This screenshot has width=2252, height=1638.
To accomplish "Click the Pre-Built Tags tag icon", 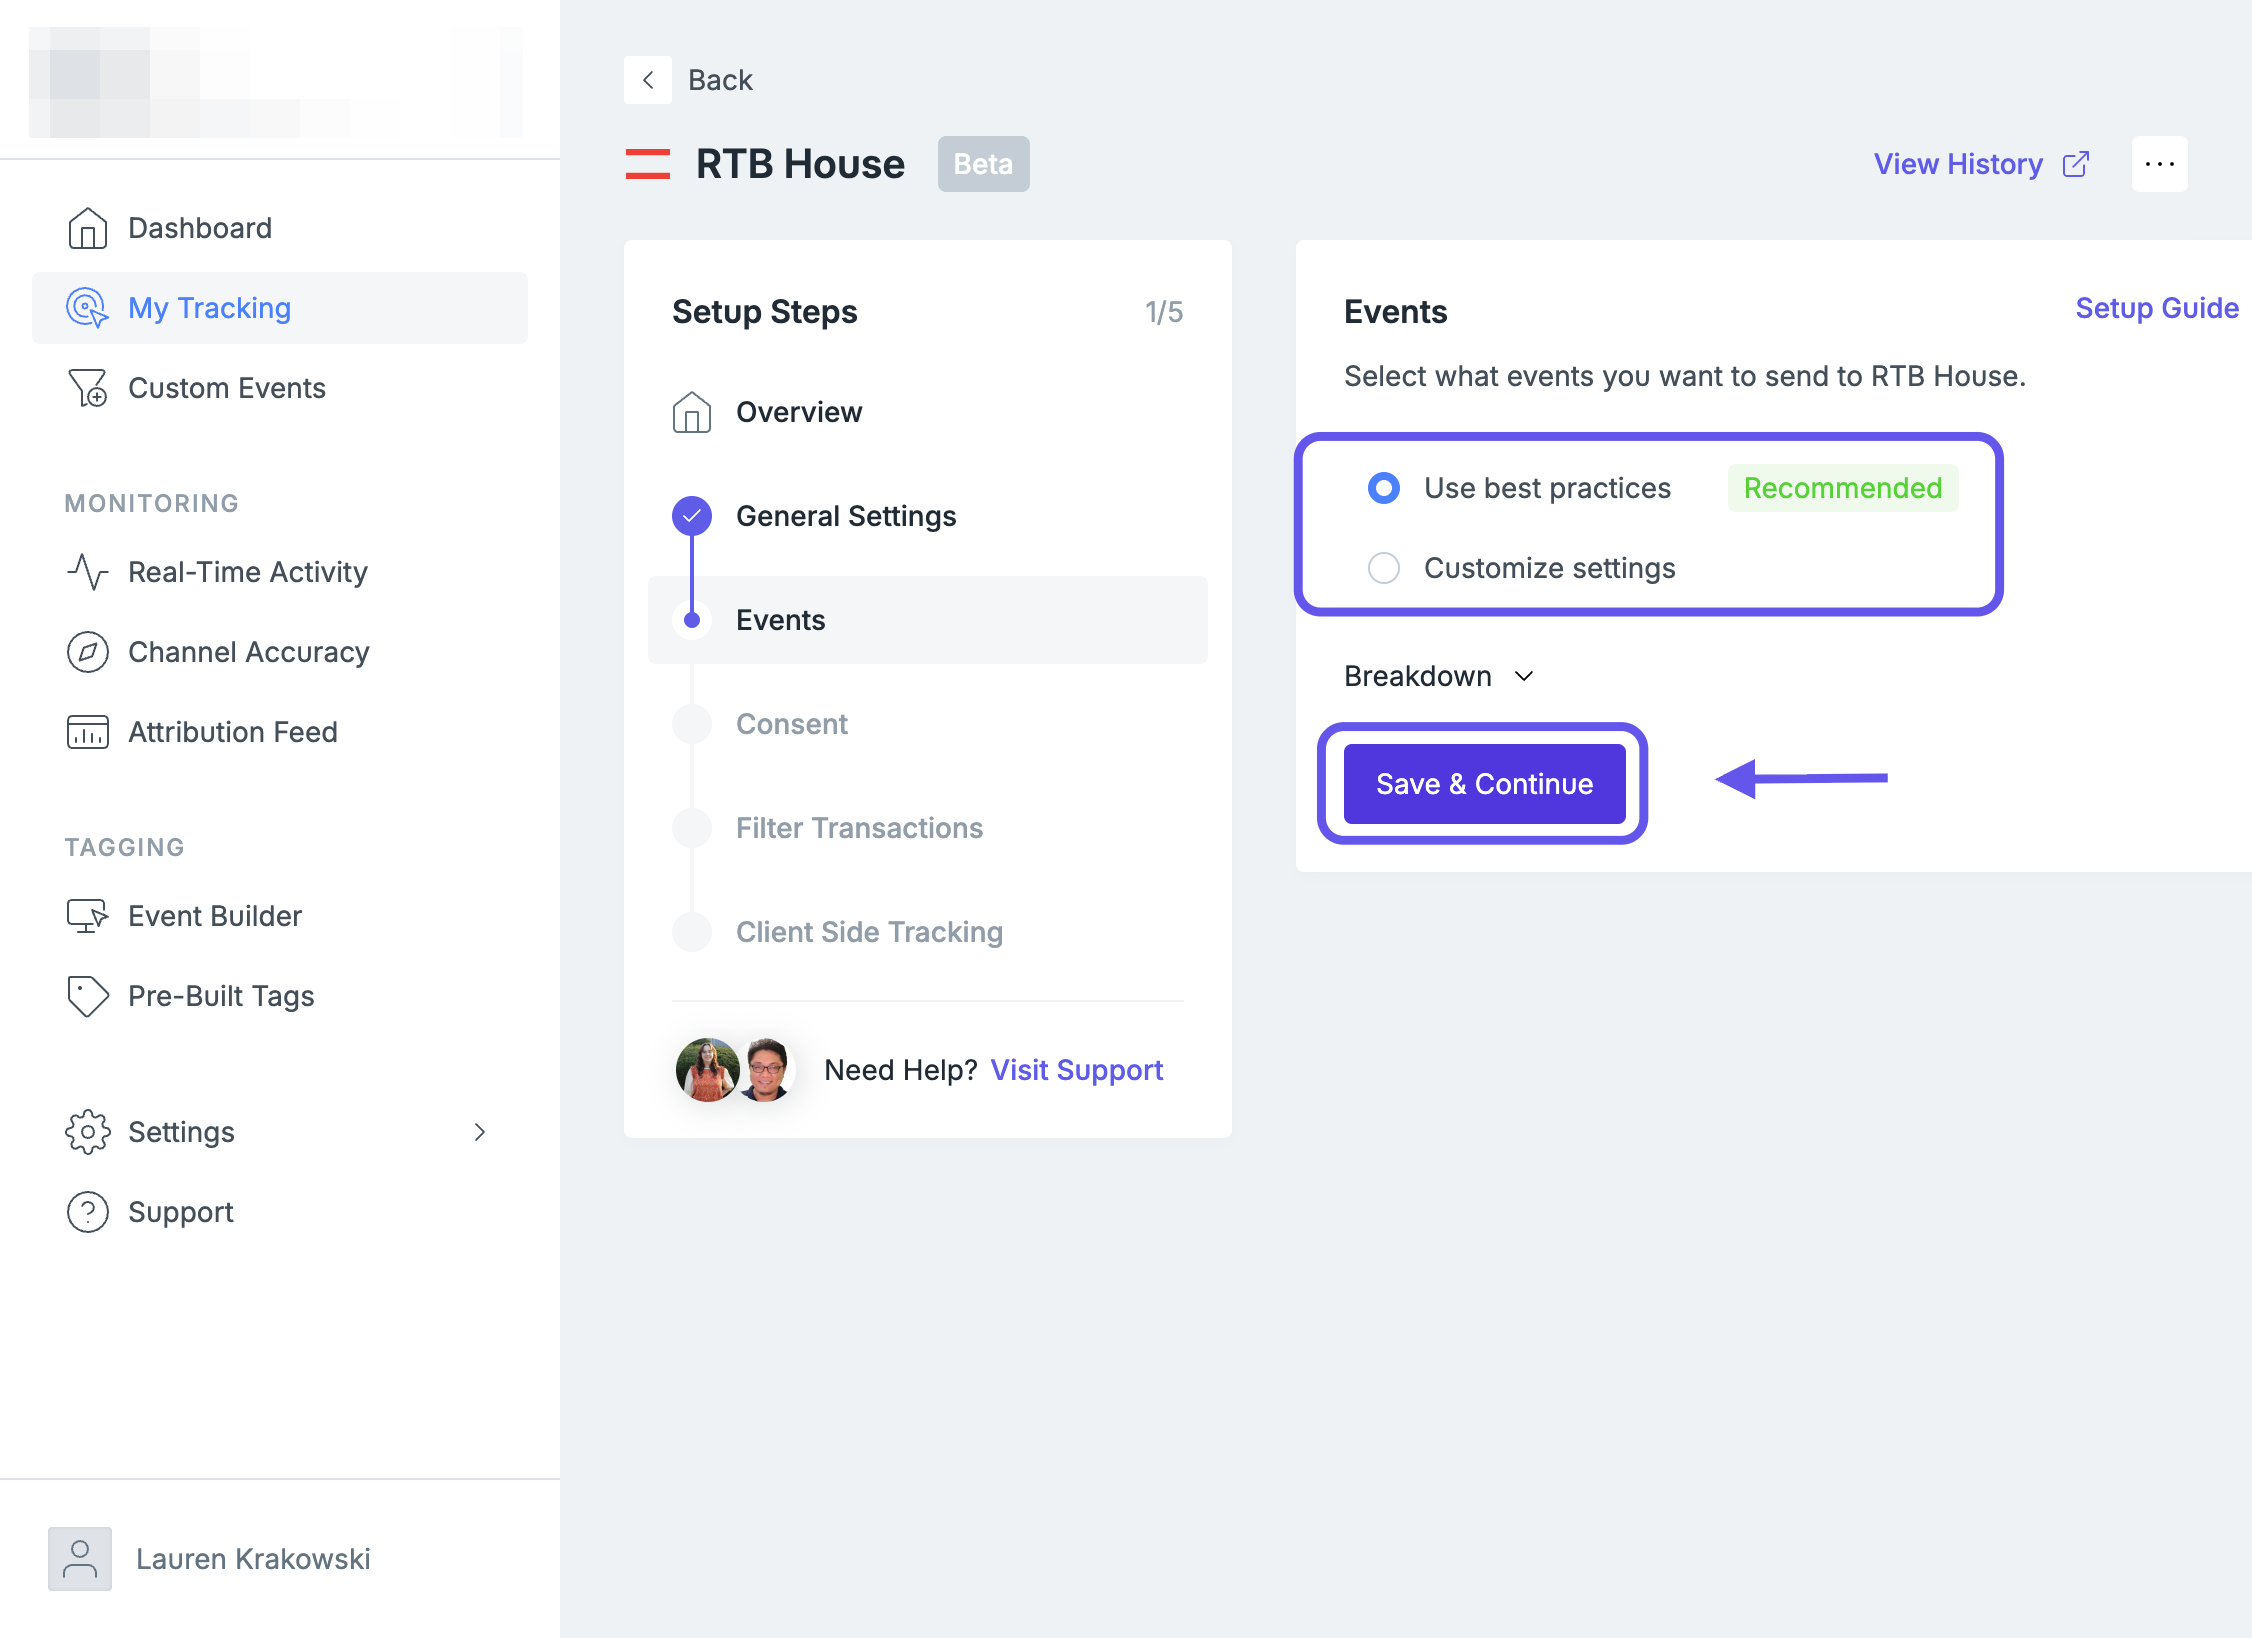I will 88,996.
